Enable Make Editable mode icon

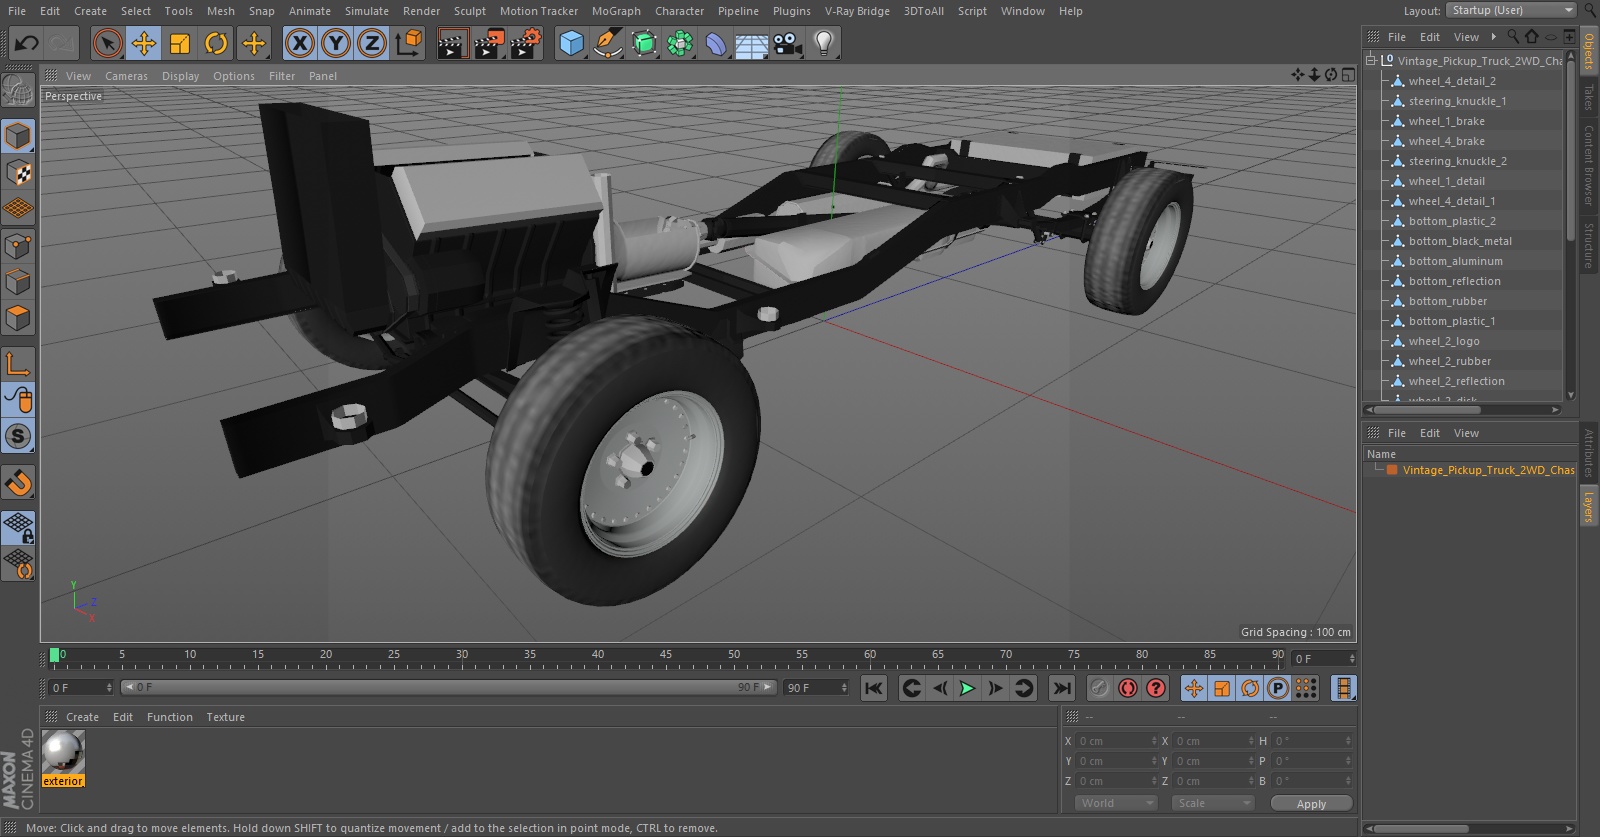(x=18, y=91)
